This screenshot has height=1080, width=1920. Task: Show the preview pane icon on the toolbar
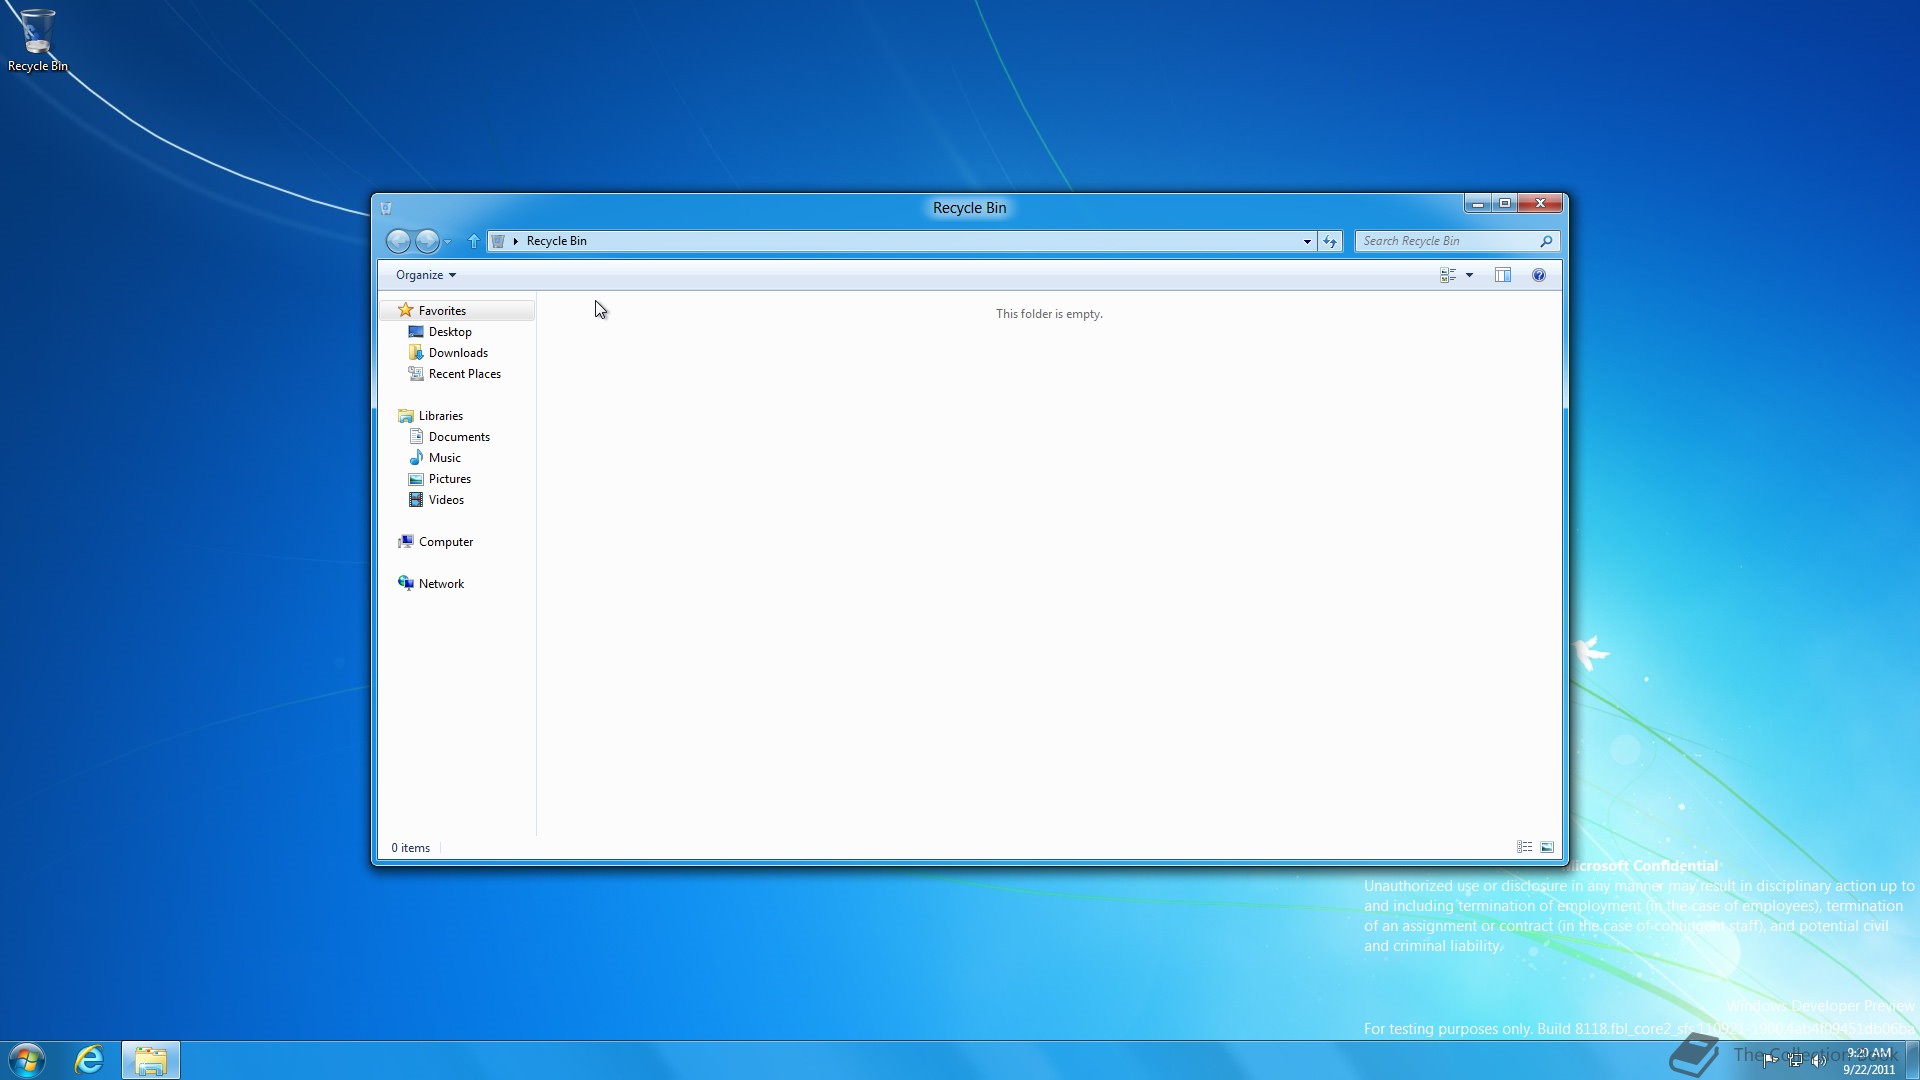pyautogui.click(x=1503, y=275)
